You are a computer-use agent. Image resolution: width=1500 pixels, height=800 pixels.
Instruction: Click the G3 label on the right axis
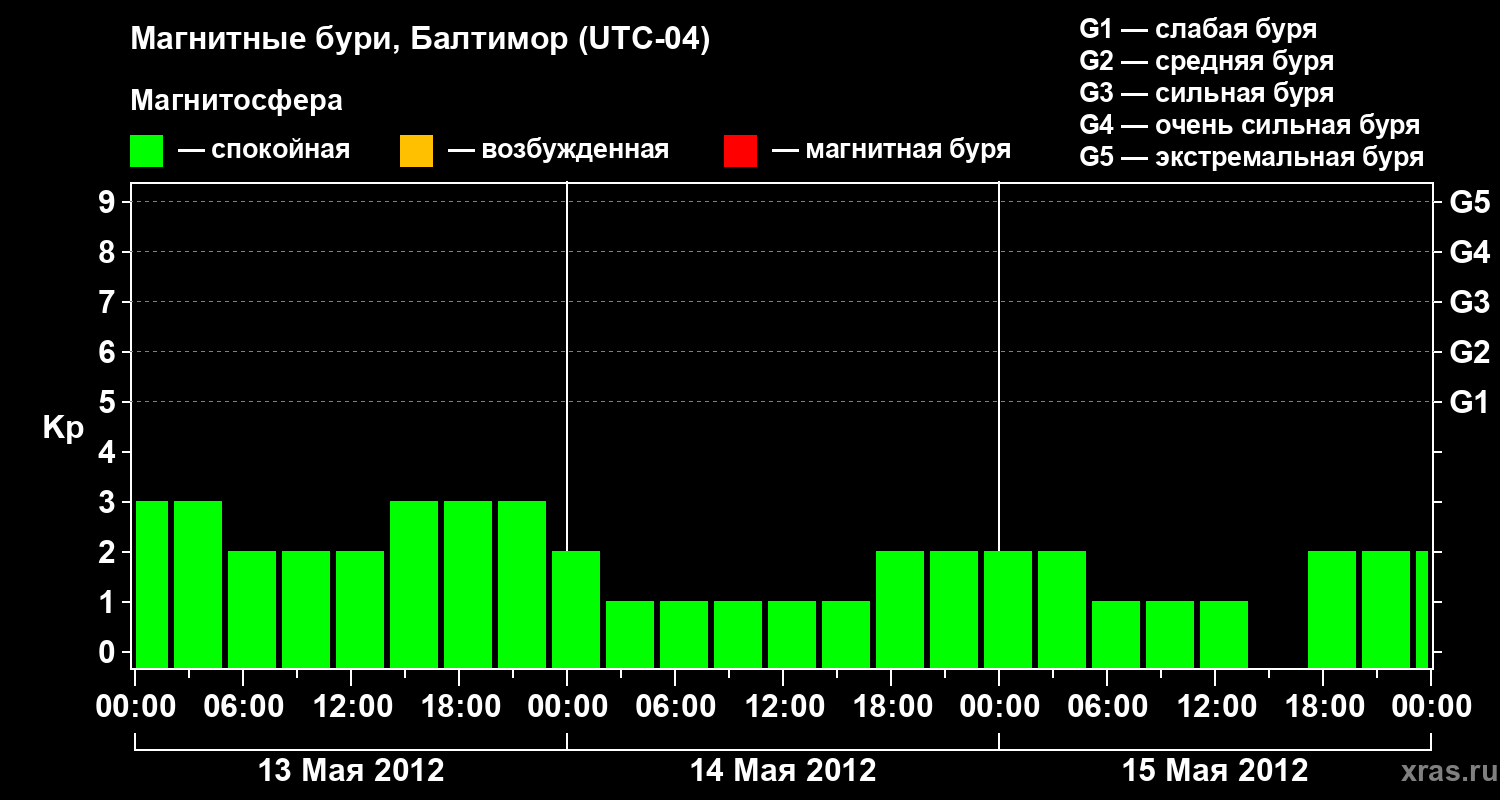(1470, 302)
